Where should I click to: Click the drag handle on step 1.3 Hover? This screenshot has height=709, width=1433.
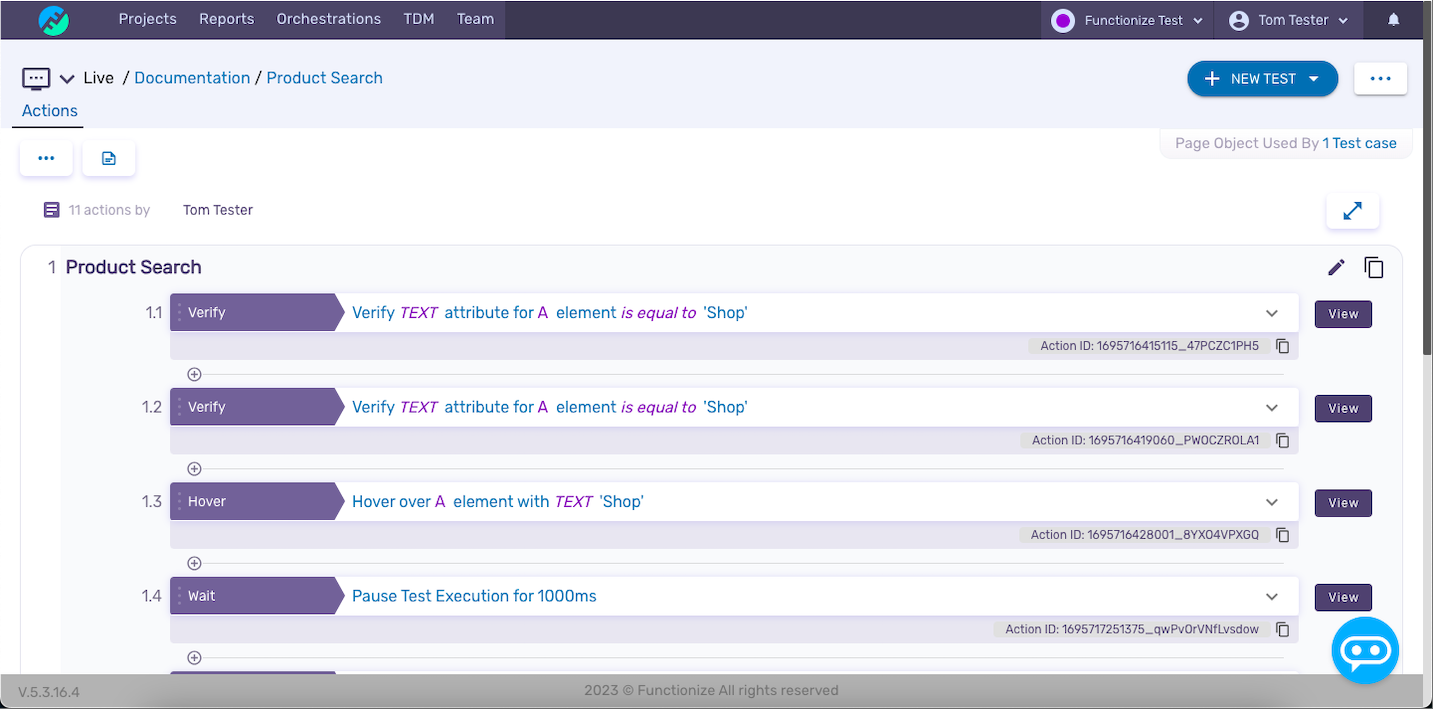point(179,501)
